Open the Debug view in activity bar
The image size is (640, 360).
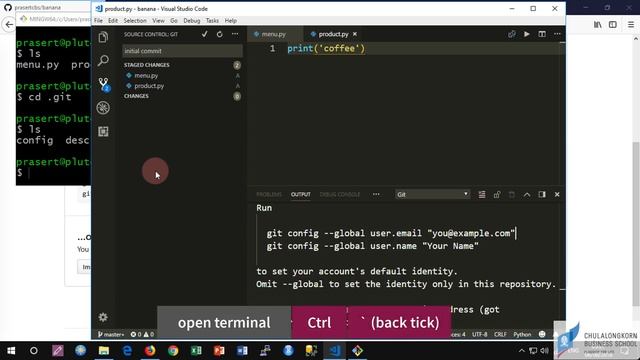click(103, 108)
